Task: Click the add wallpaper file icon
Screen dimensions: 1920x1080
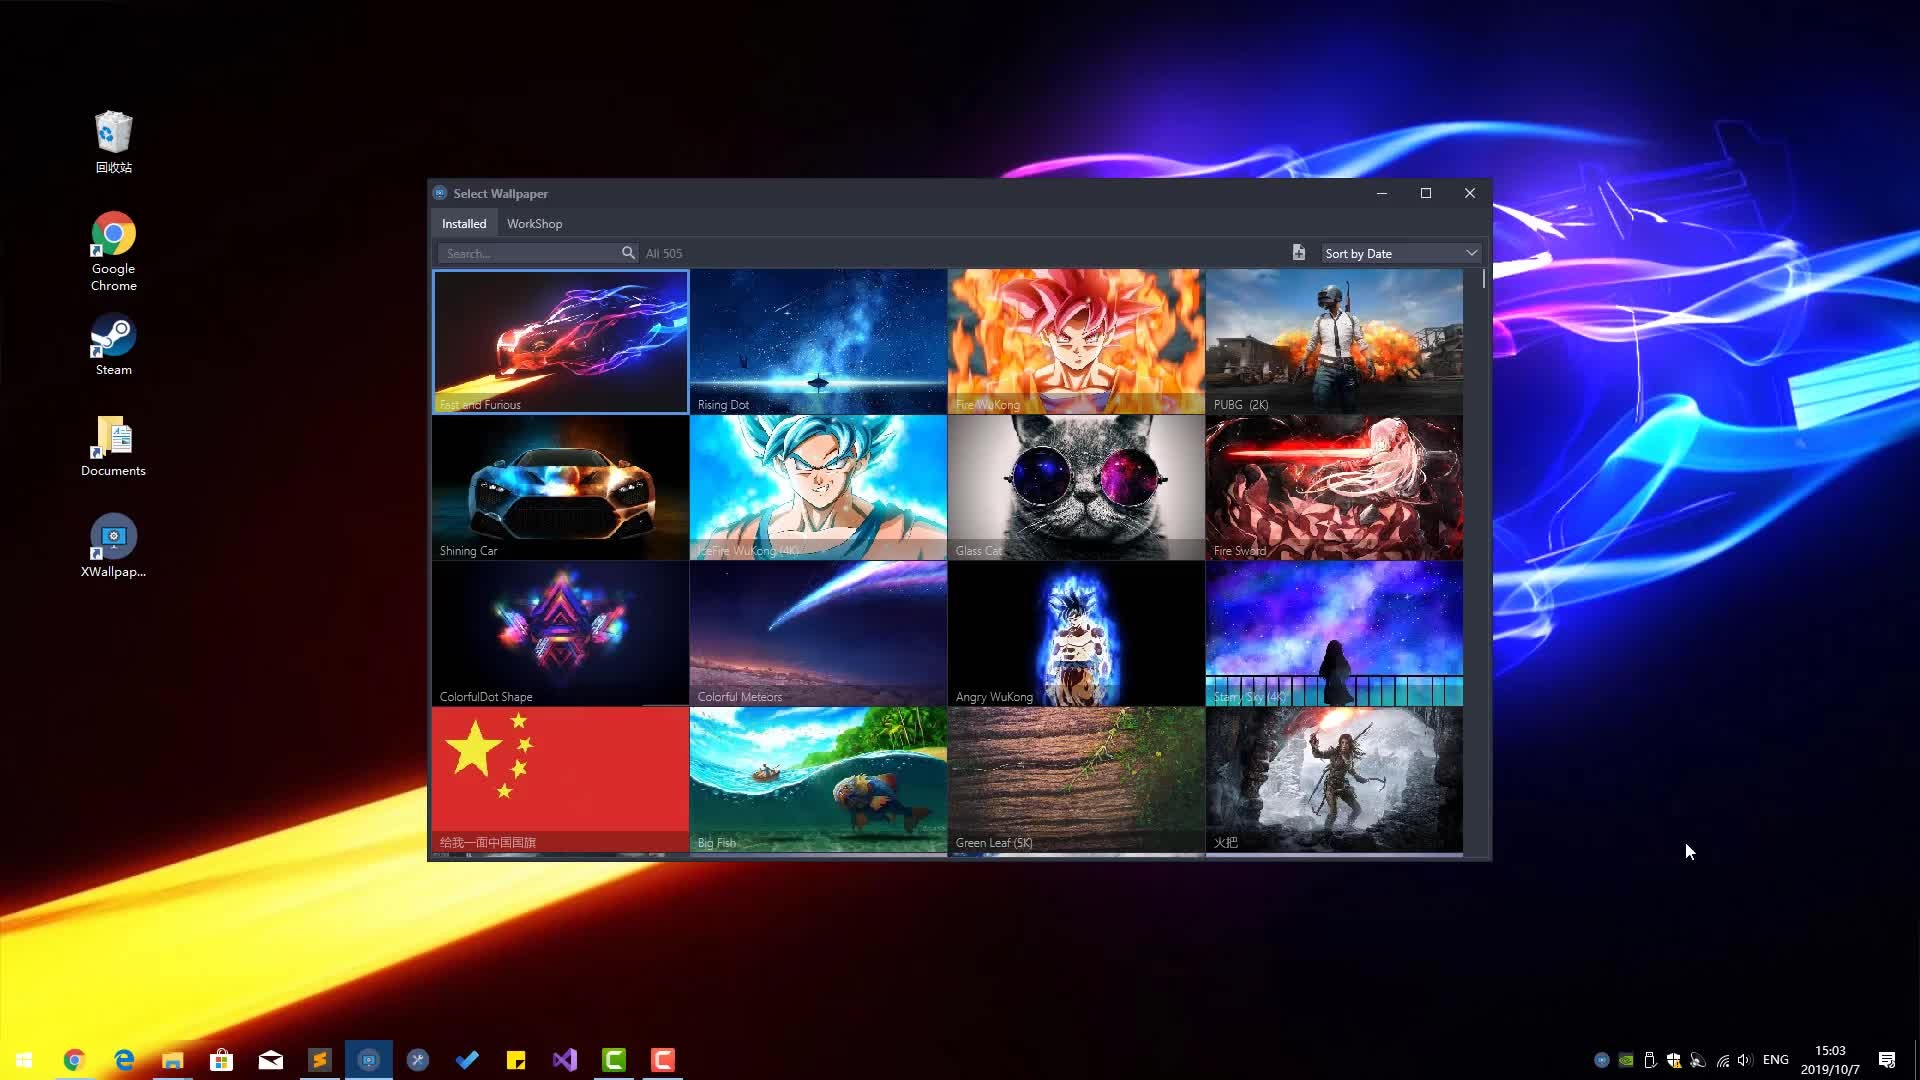Action: coord(1298,253)
